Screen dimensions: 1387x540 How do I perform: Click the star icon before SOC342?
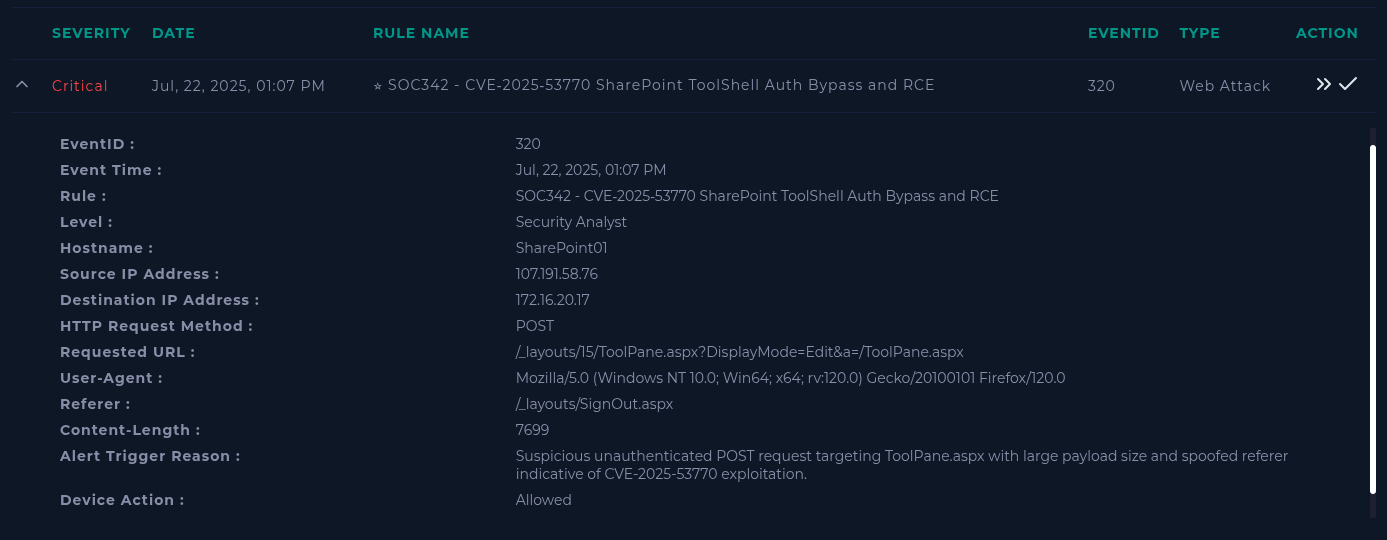[377, 86]
